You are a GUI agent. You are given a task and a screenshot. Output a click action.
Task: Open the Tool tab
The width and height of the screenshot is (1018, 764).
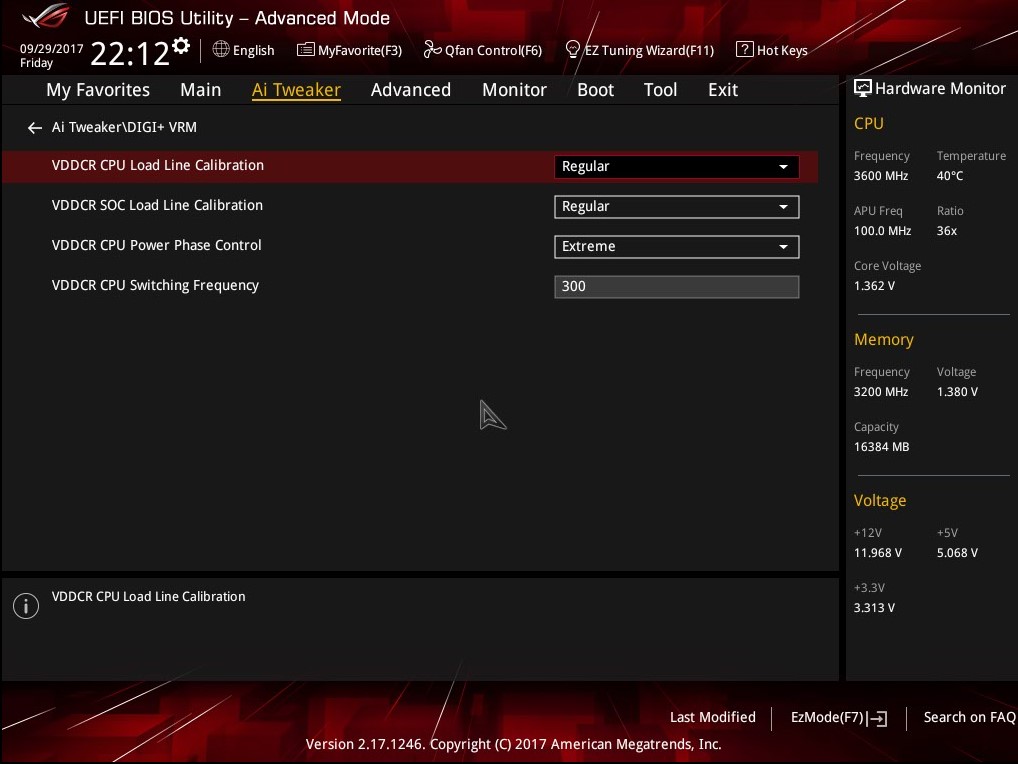[660, 90]
